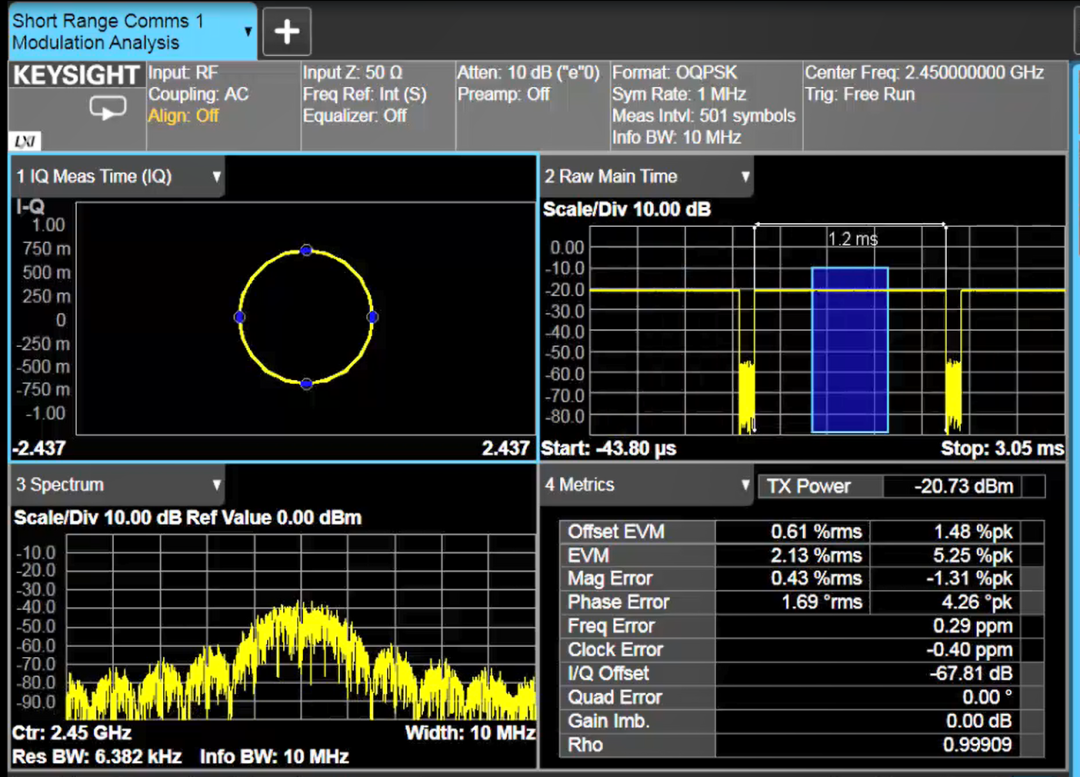This screenshot has width=1080, height=777.
Task: Click the rightmost blue constellation point
Action: [x=372, y=317]
